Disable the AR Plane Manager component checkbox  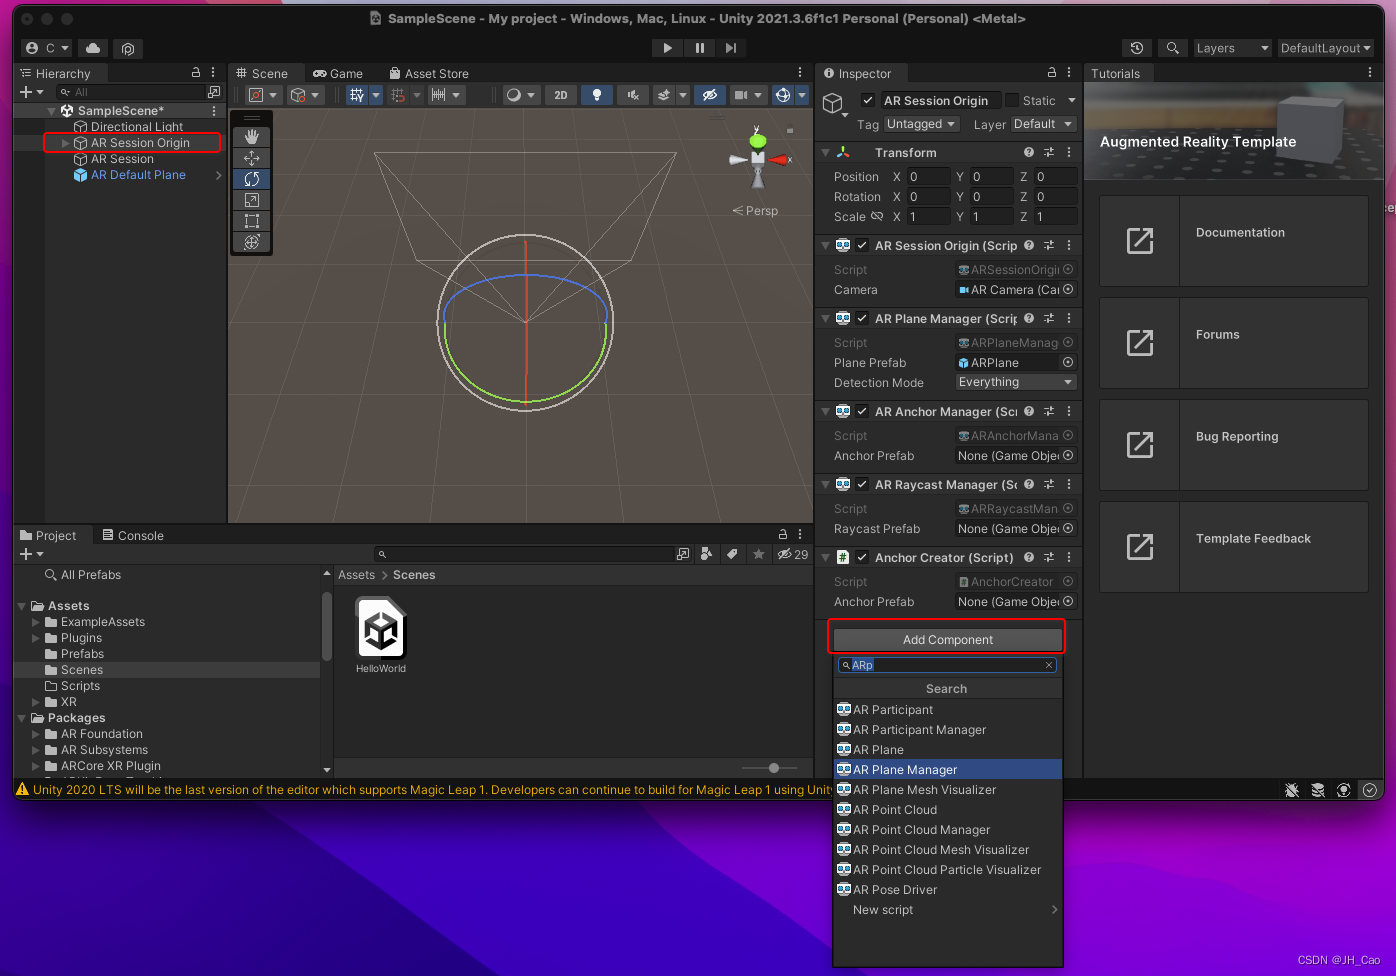point(862,318)
